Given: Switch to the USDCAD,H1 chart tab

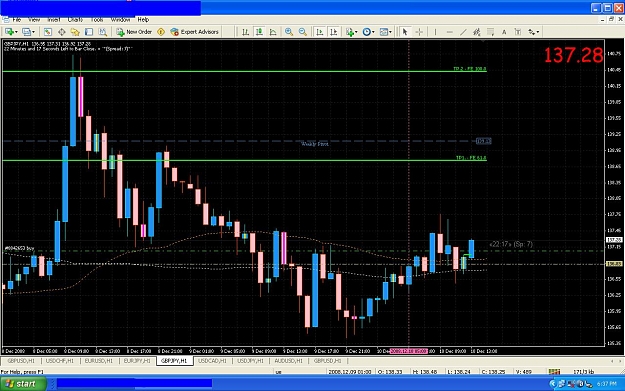Looking at the screenshot, I should coord(212,361).
